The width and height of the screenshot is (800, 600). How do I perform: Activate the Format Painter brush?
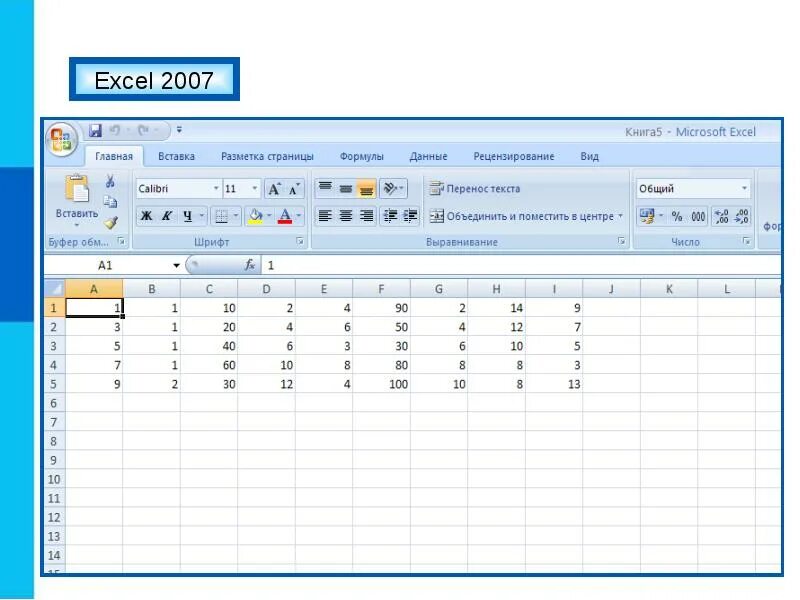[x=110, y=222]
